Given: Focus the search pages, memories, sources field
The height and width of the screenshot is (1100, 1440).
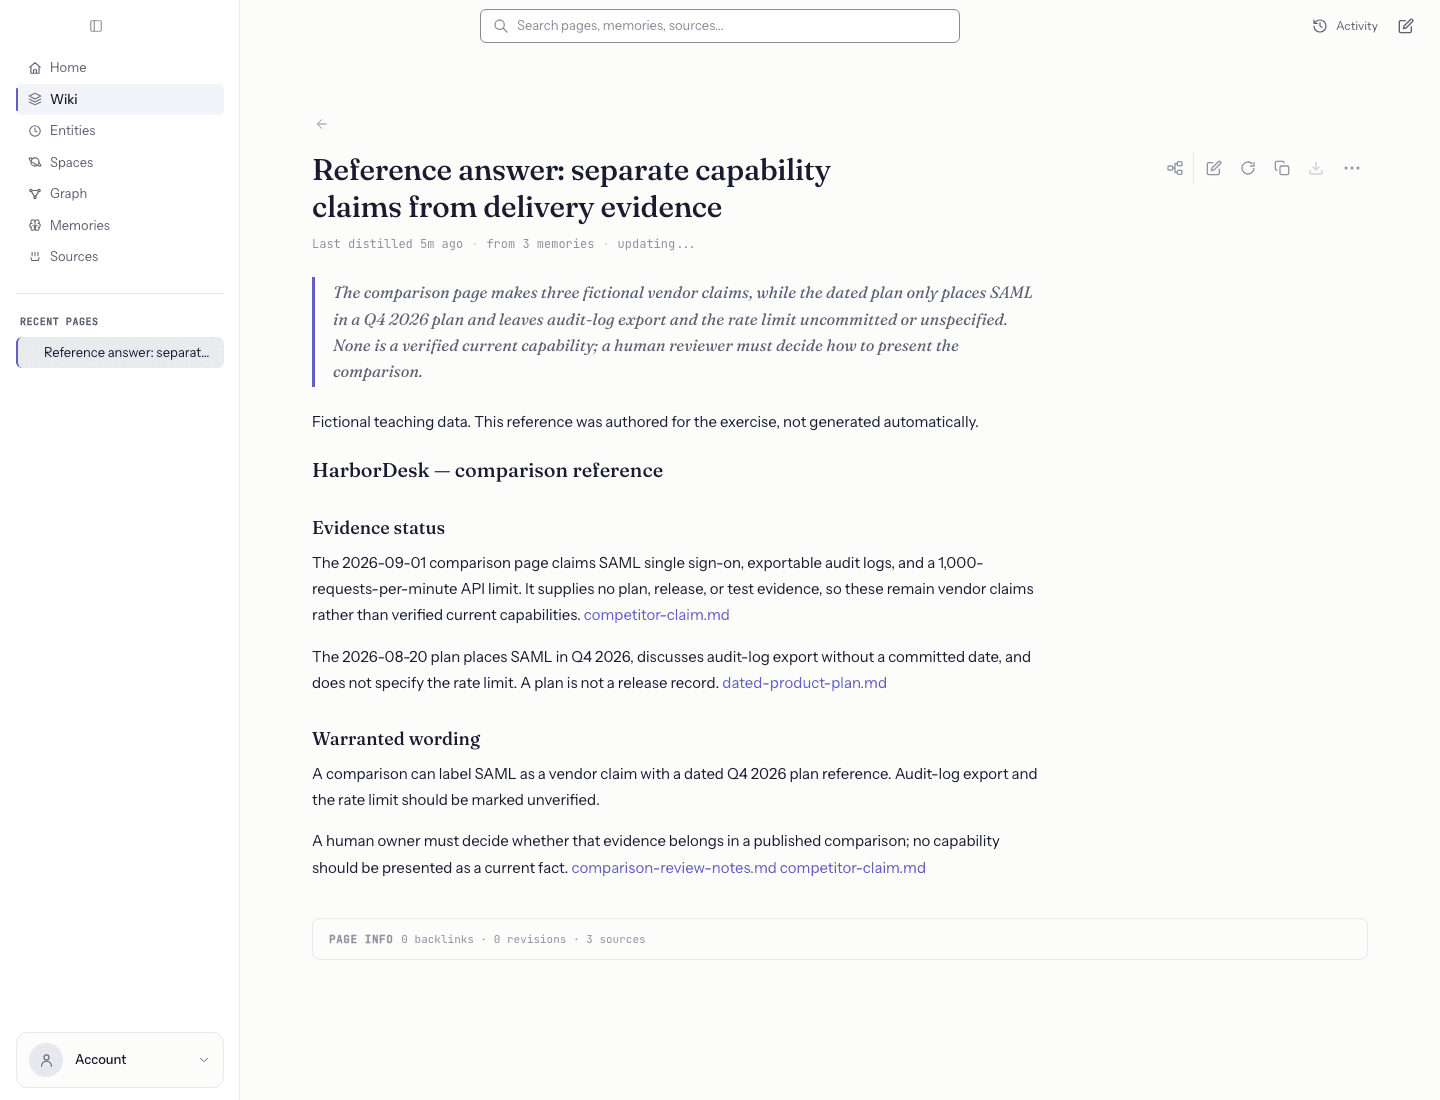Looking at the screenshot, I should (720, 26).
